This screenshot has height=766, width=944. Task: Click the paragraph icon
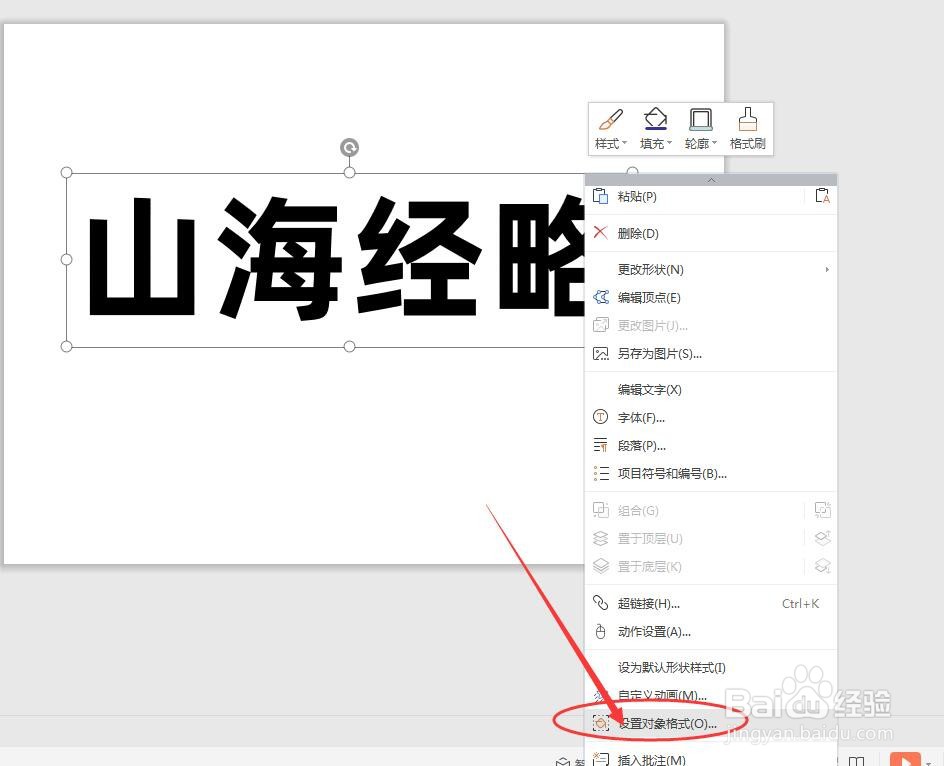point(600,445)
